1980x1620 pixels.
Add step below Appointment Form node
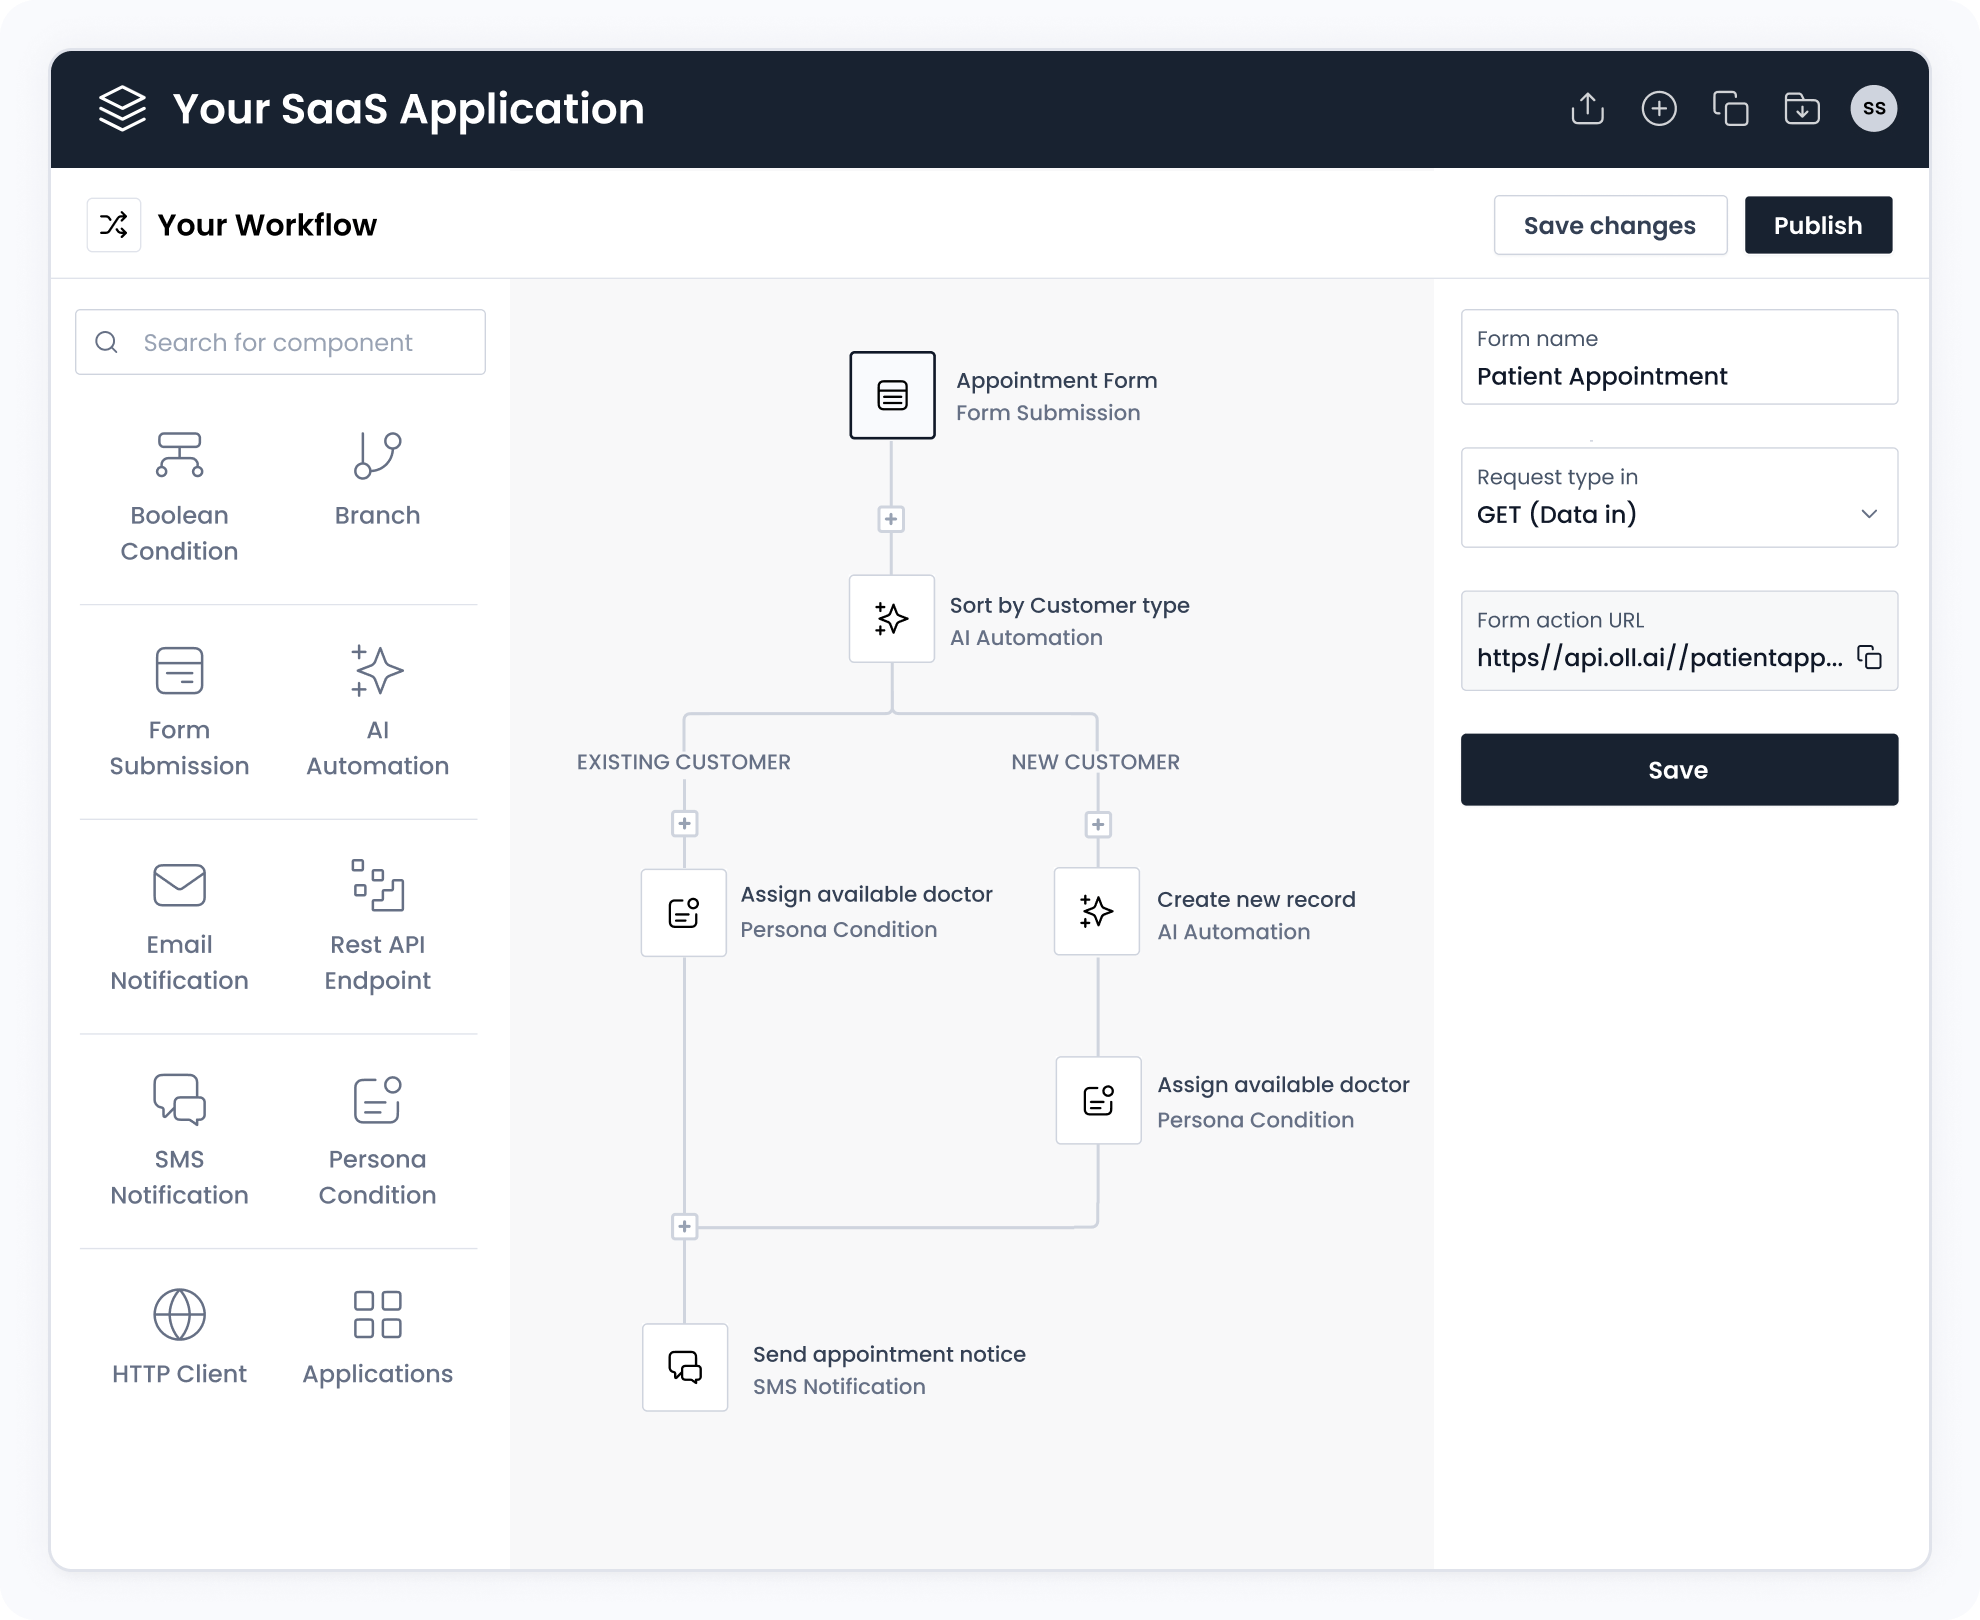pos(891,519)
